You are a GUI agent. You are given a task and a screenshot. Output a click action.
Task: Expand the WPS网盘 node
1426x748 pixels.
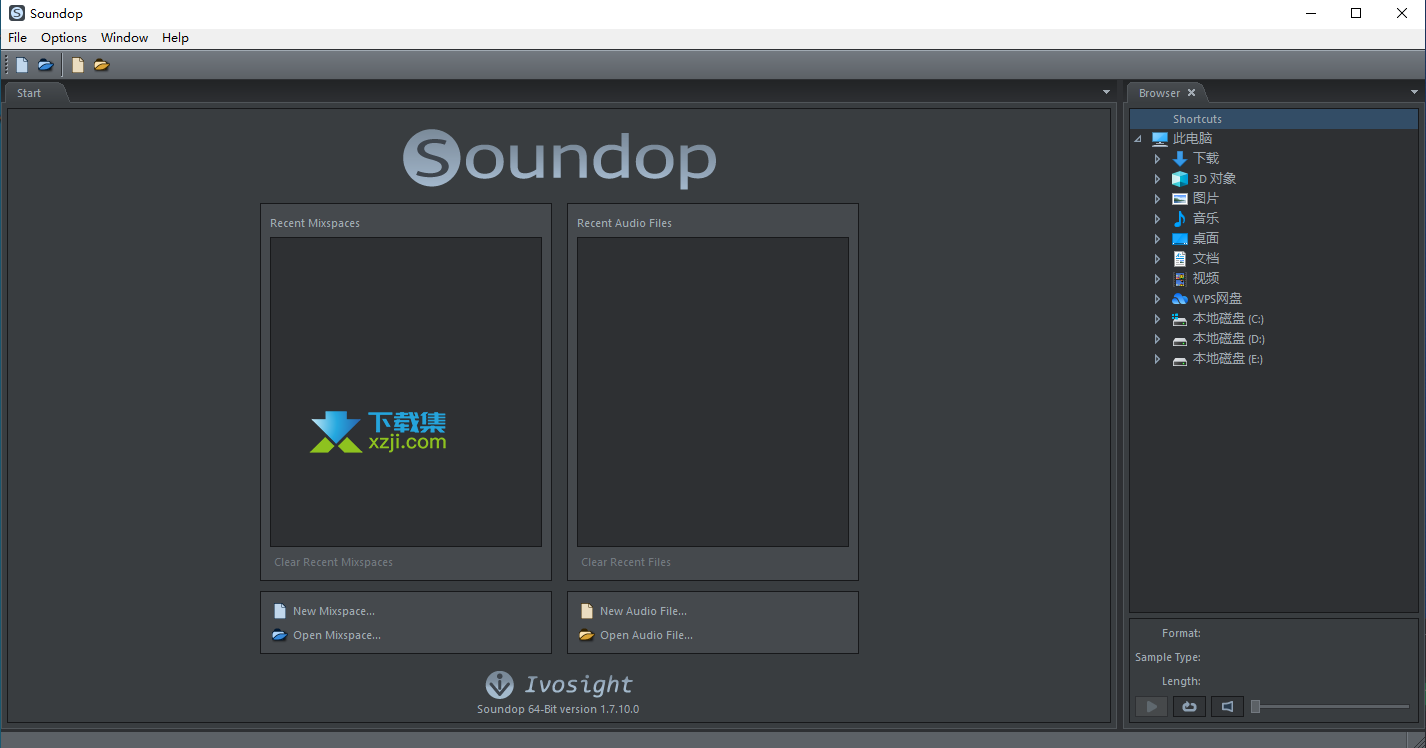1158,299
